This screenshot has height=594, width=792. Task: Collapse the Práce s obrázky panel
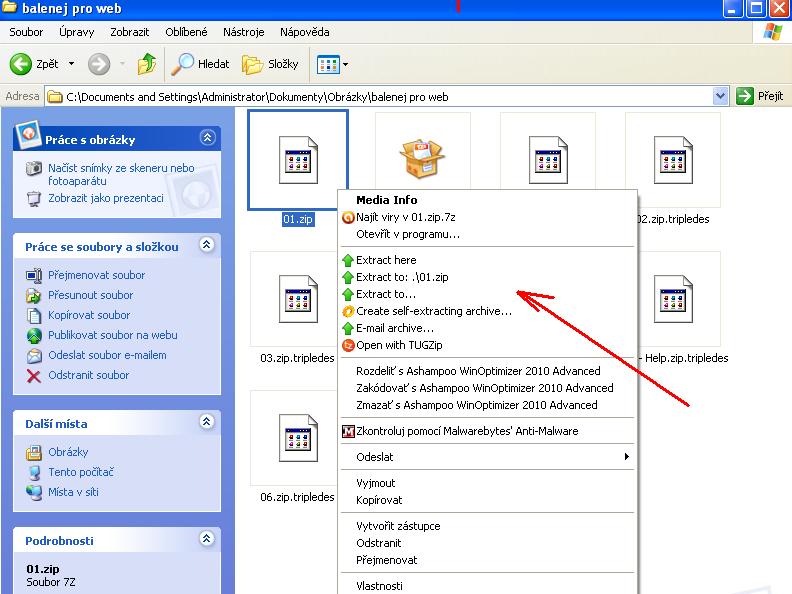(207, 139)
